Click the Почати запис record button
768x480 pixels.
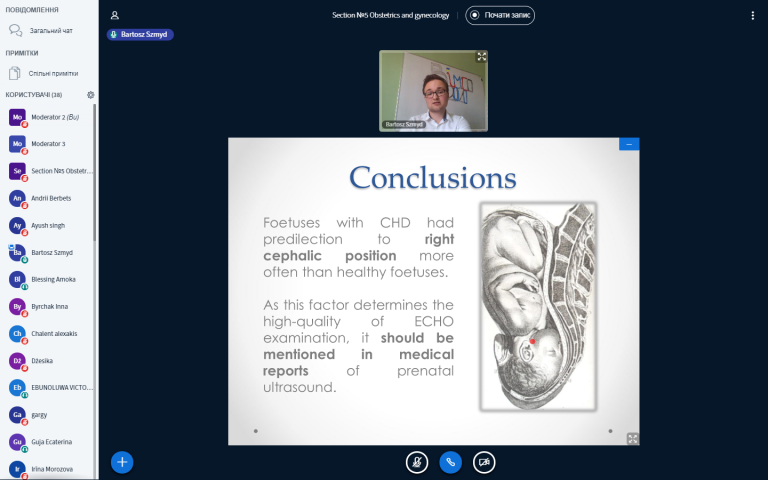500,15
